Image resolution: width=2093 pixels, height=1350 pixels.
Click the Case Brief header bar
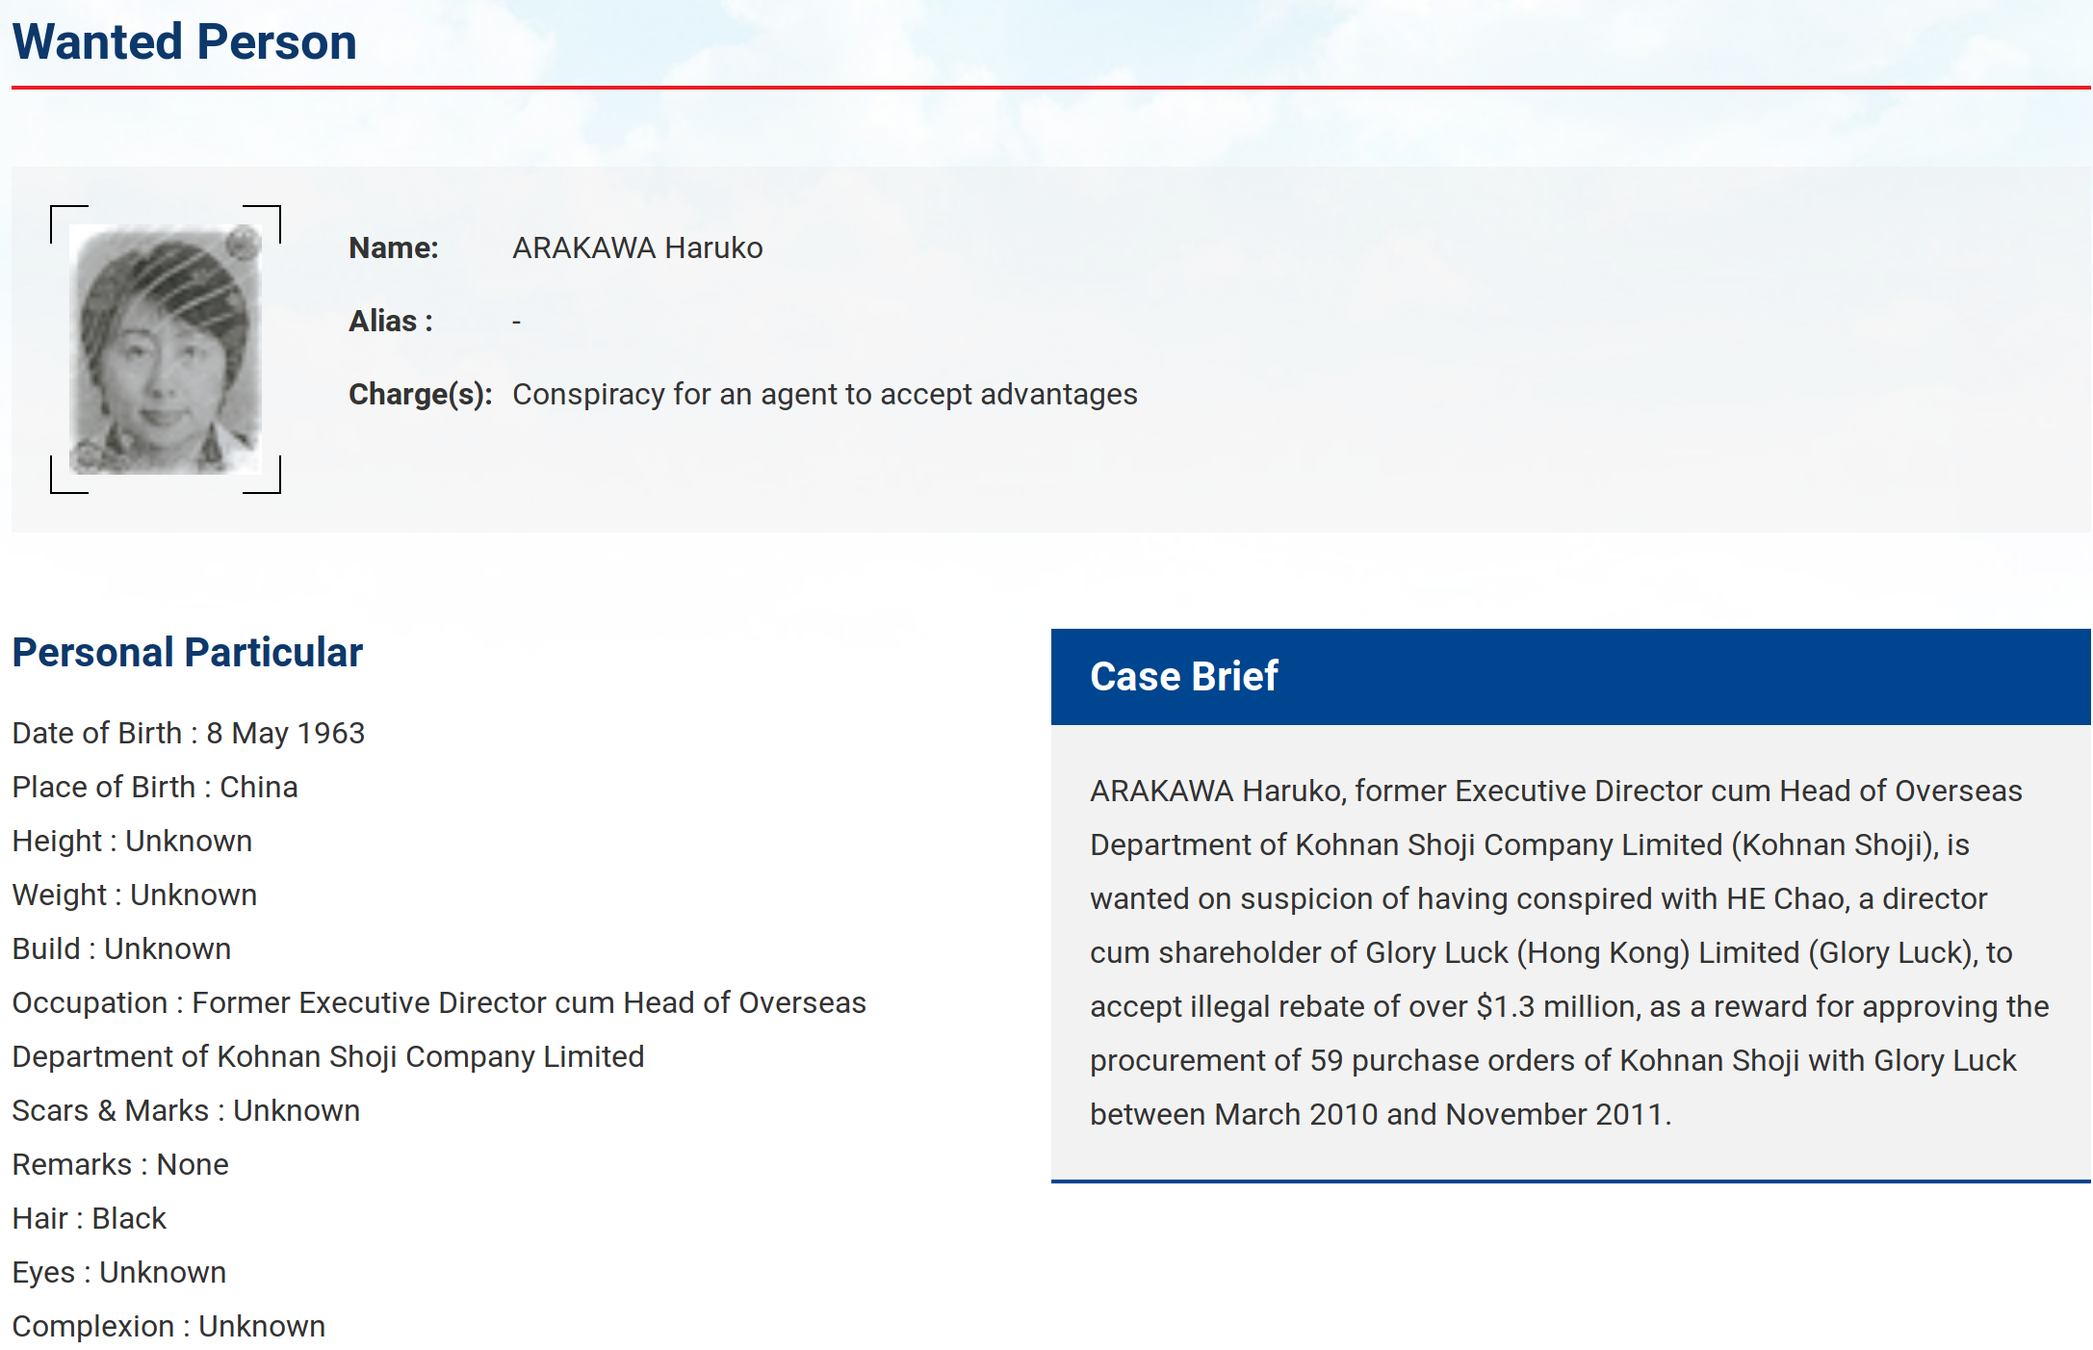(1569, 677)
